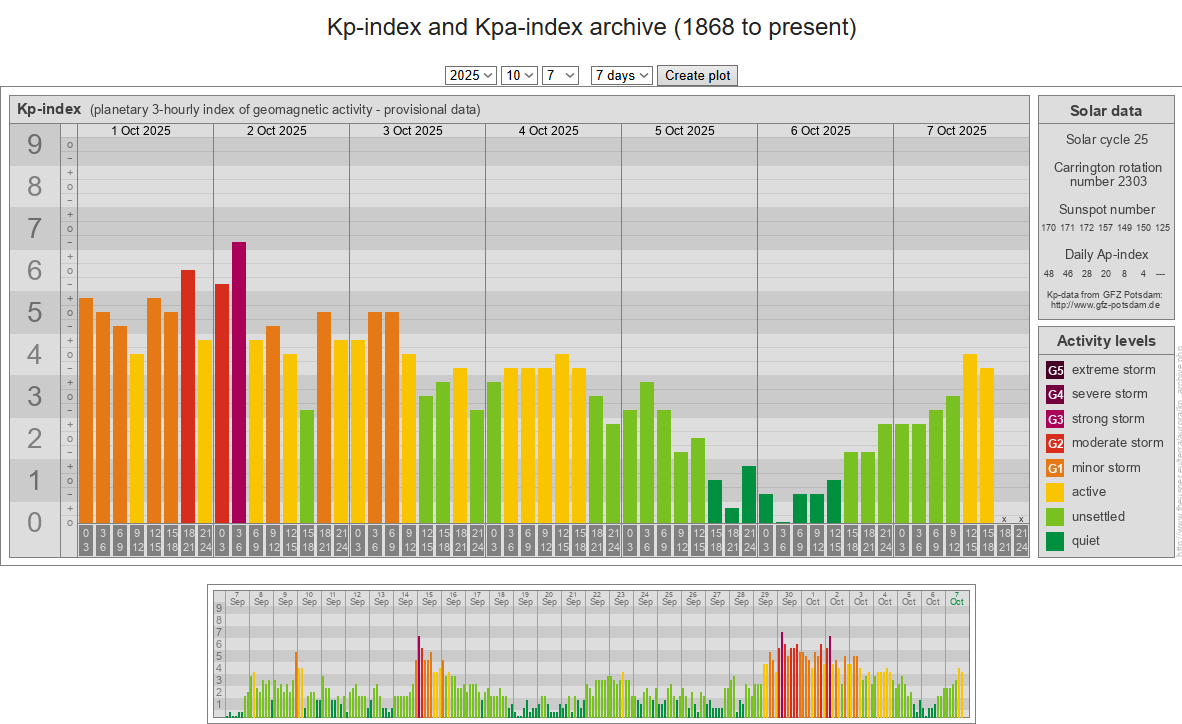Click the light green unsettled level swatch
The height and width of the screenshot is (724, 1182).
1055,517
